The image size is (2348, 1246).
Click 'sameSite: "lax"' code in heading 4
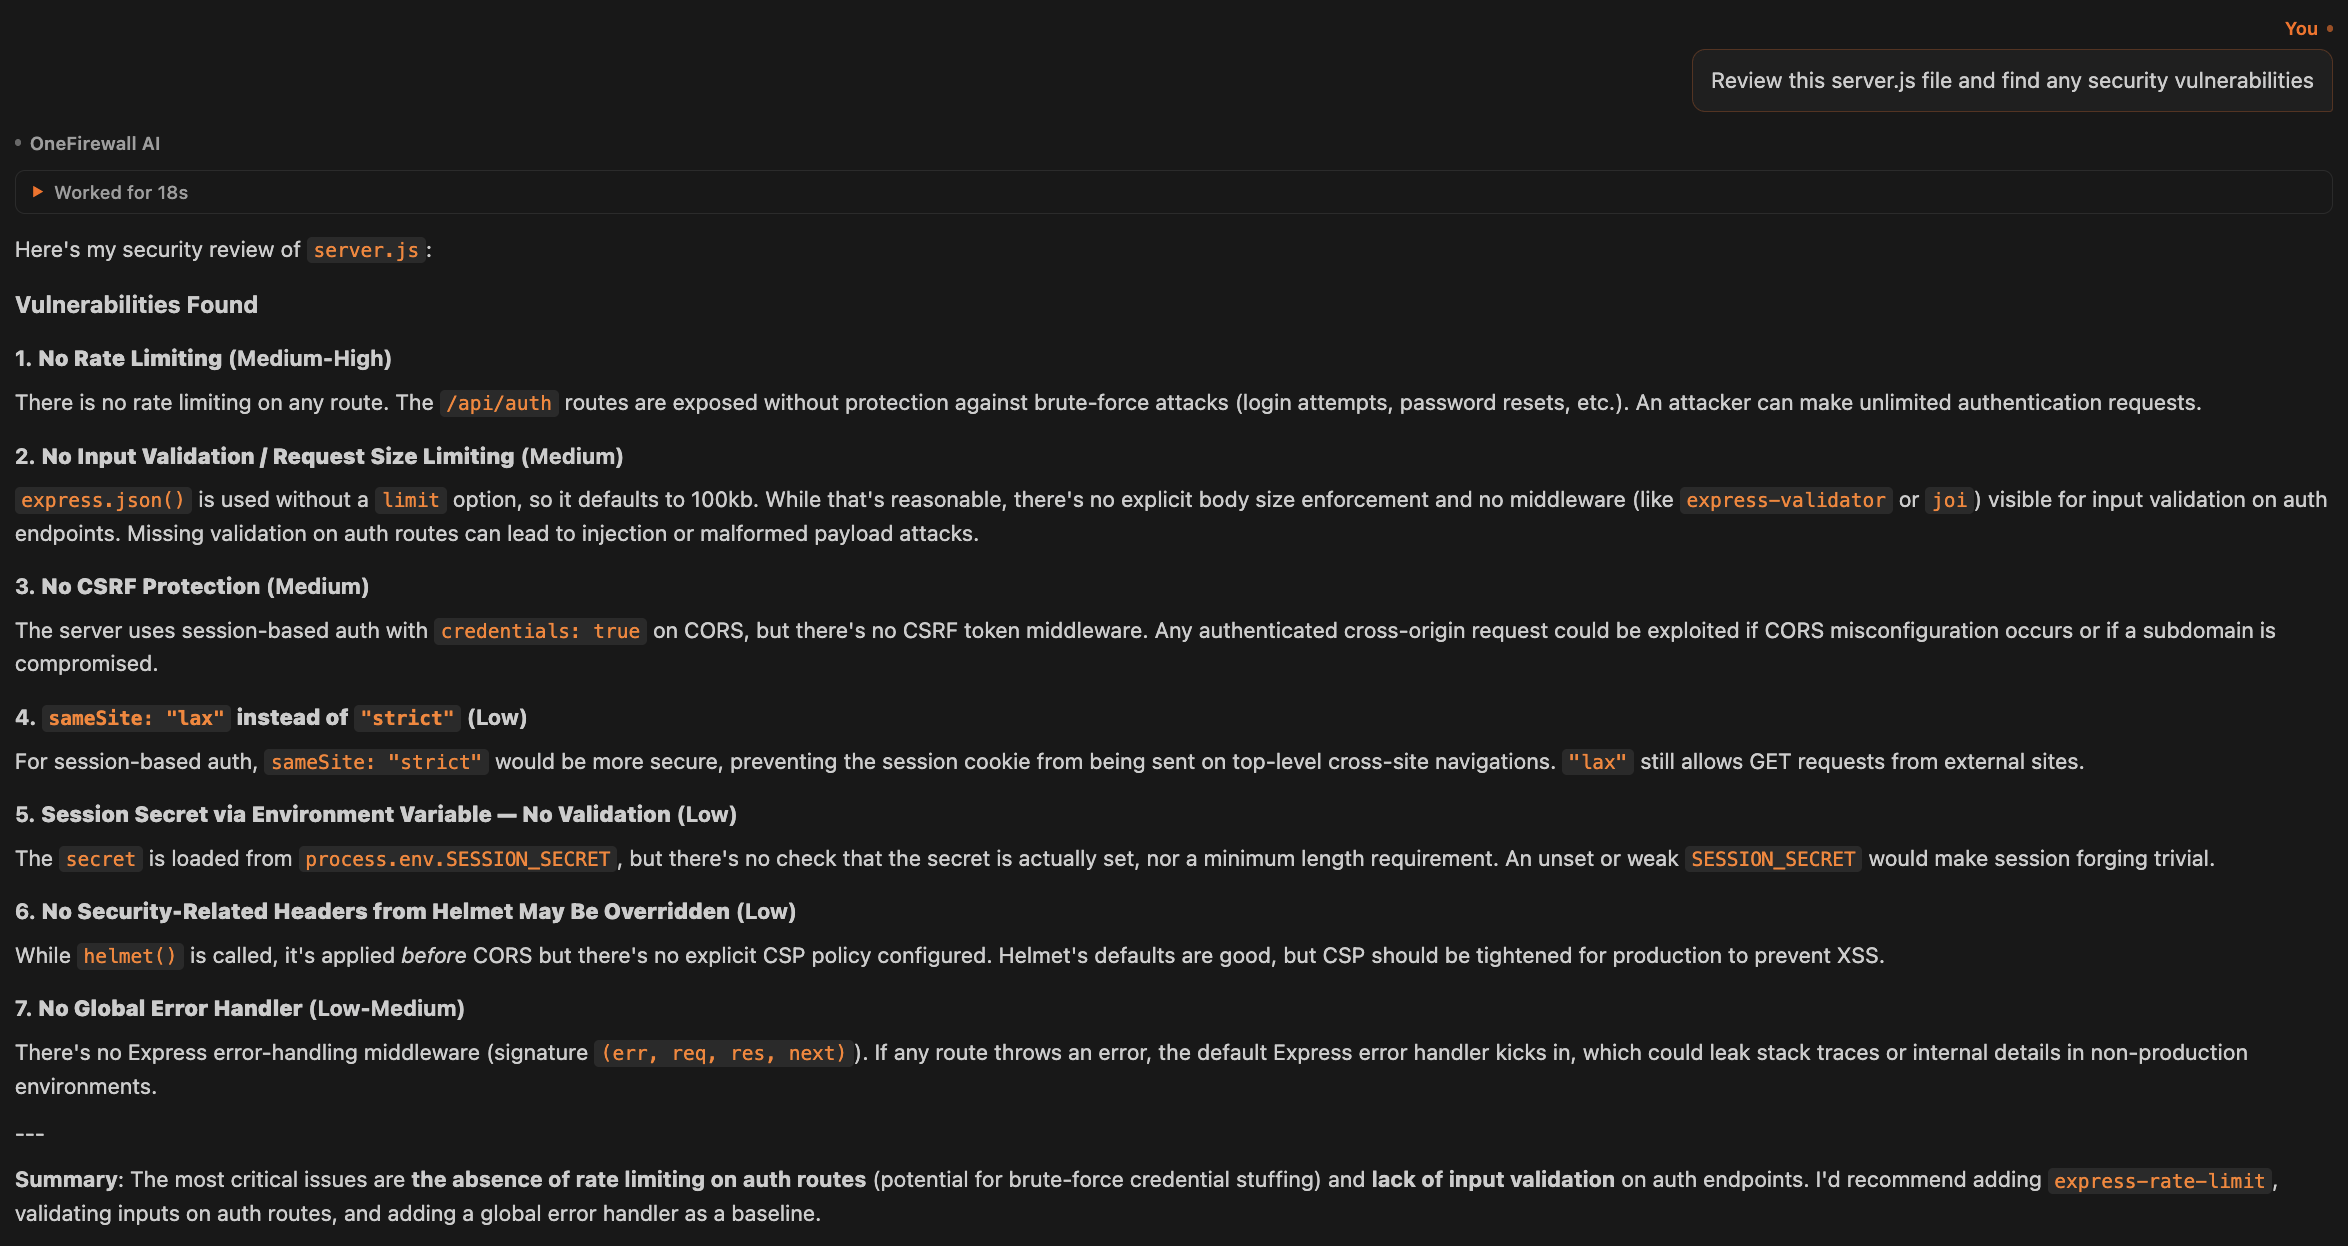coord(137,718)
